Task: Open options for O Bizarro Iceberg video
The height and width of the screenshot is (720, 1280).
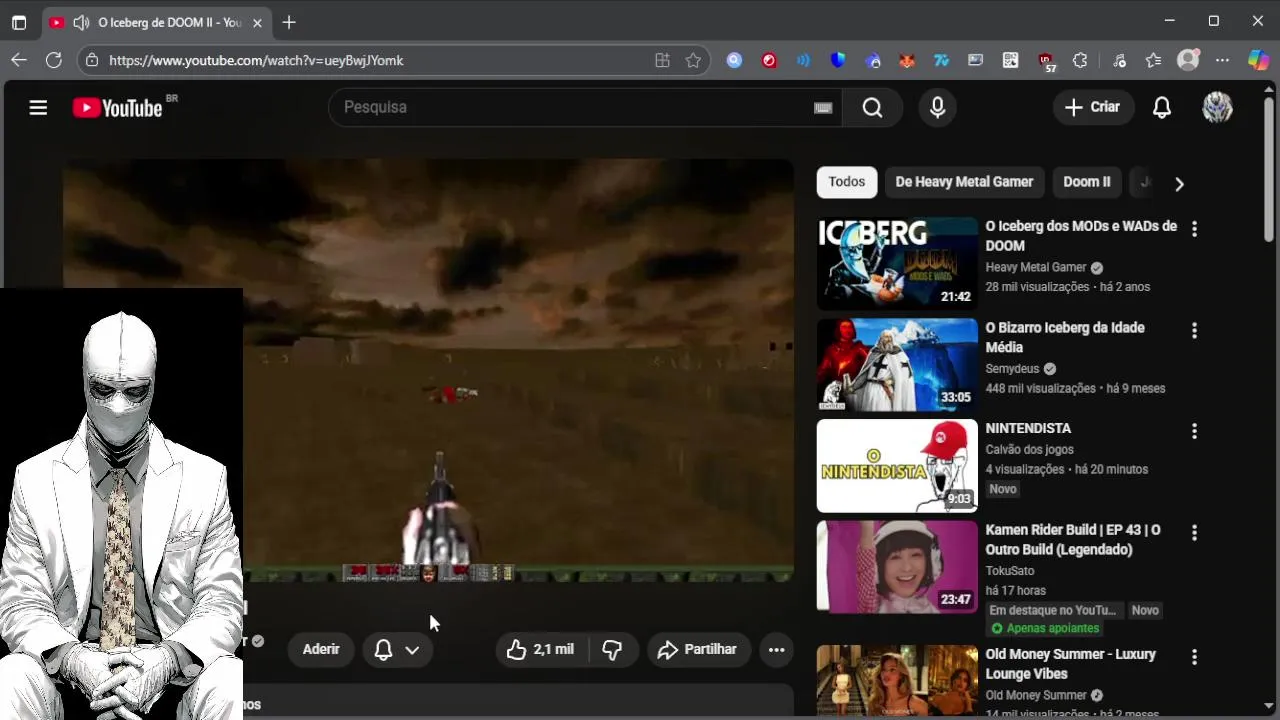Action: tap(1194, 330)
